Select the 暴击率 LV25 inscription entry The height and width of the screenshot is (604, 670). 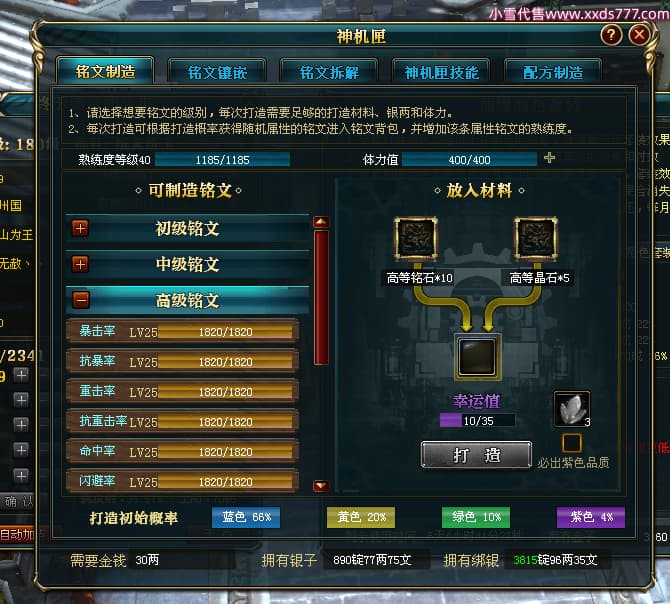[x=183, y=331]
